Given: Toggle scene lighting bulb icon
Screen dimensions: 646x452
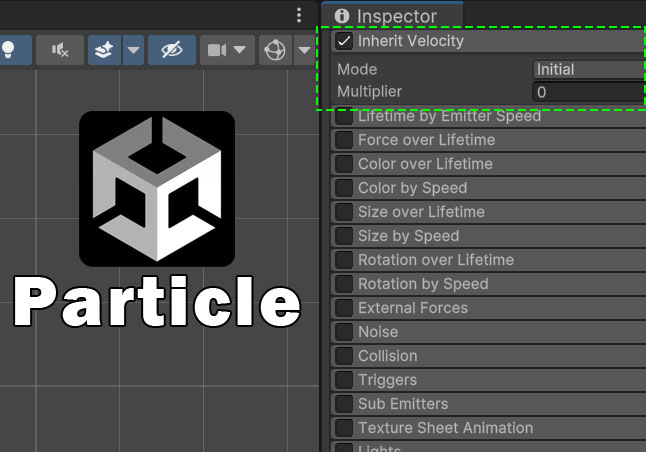Looking at the screenshot, I should (8, 50).
